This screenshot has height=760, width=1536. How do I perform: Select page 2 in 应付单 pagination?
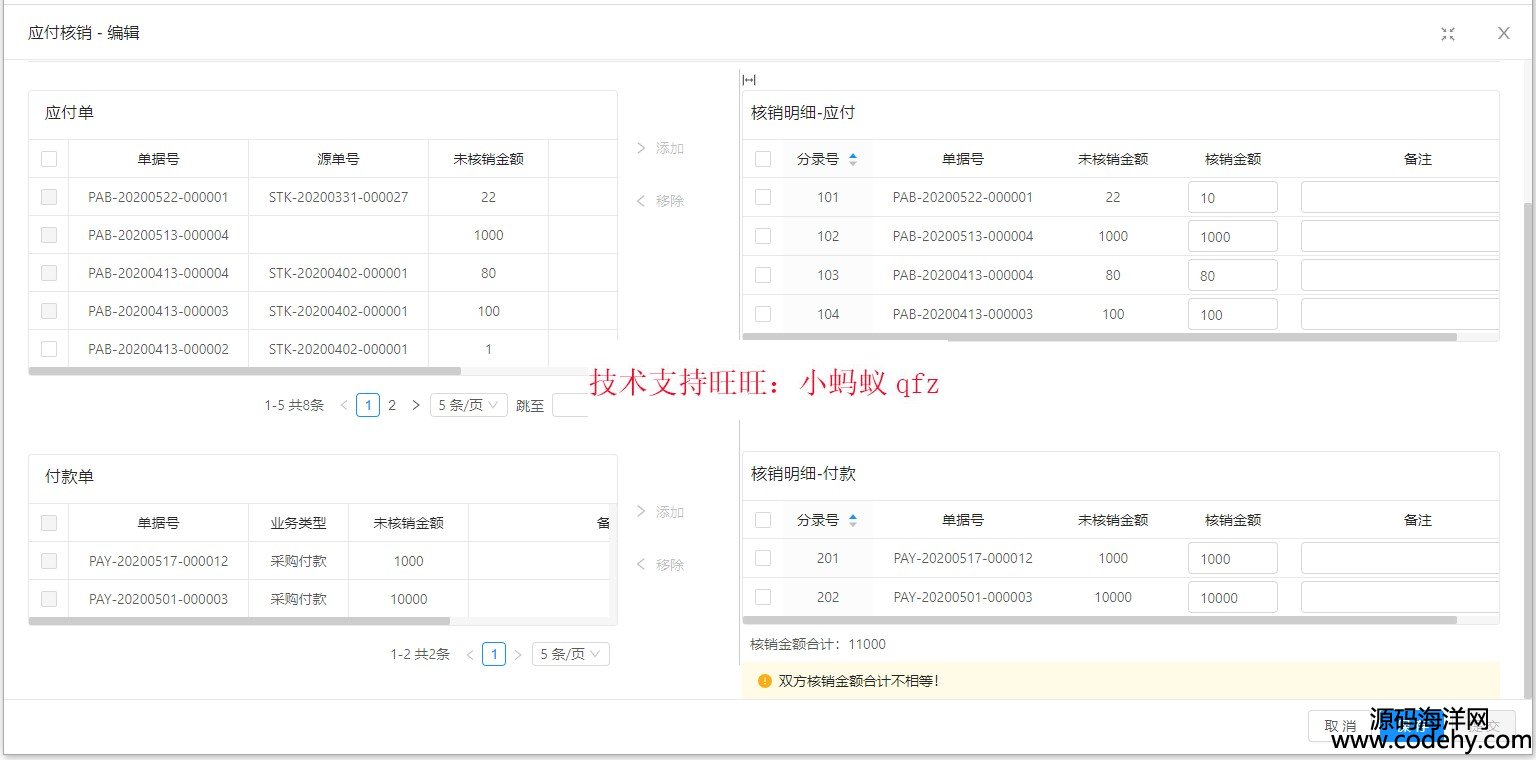pyautogui.click(x=392, y=405)
